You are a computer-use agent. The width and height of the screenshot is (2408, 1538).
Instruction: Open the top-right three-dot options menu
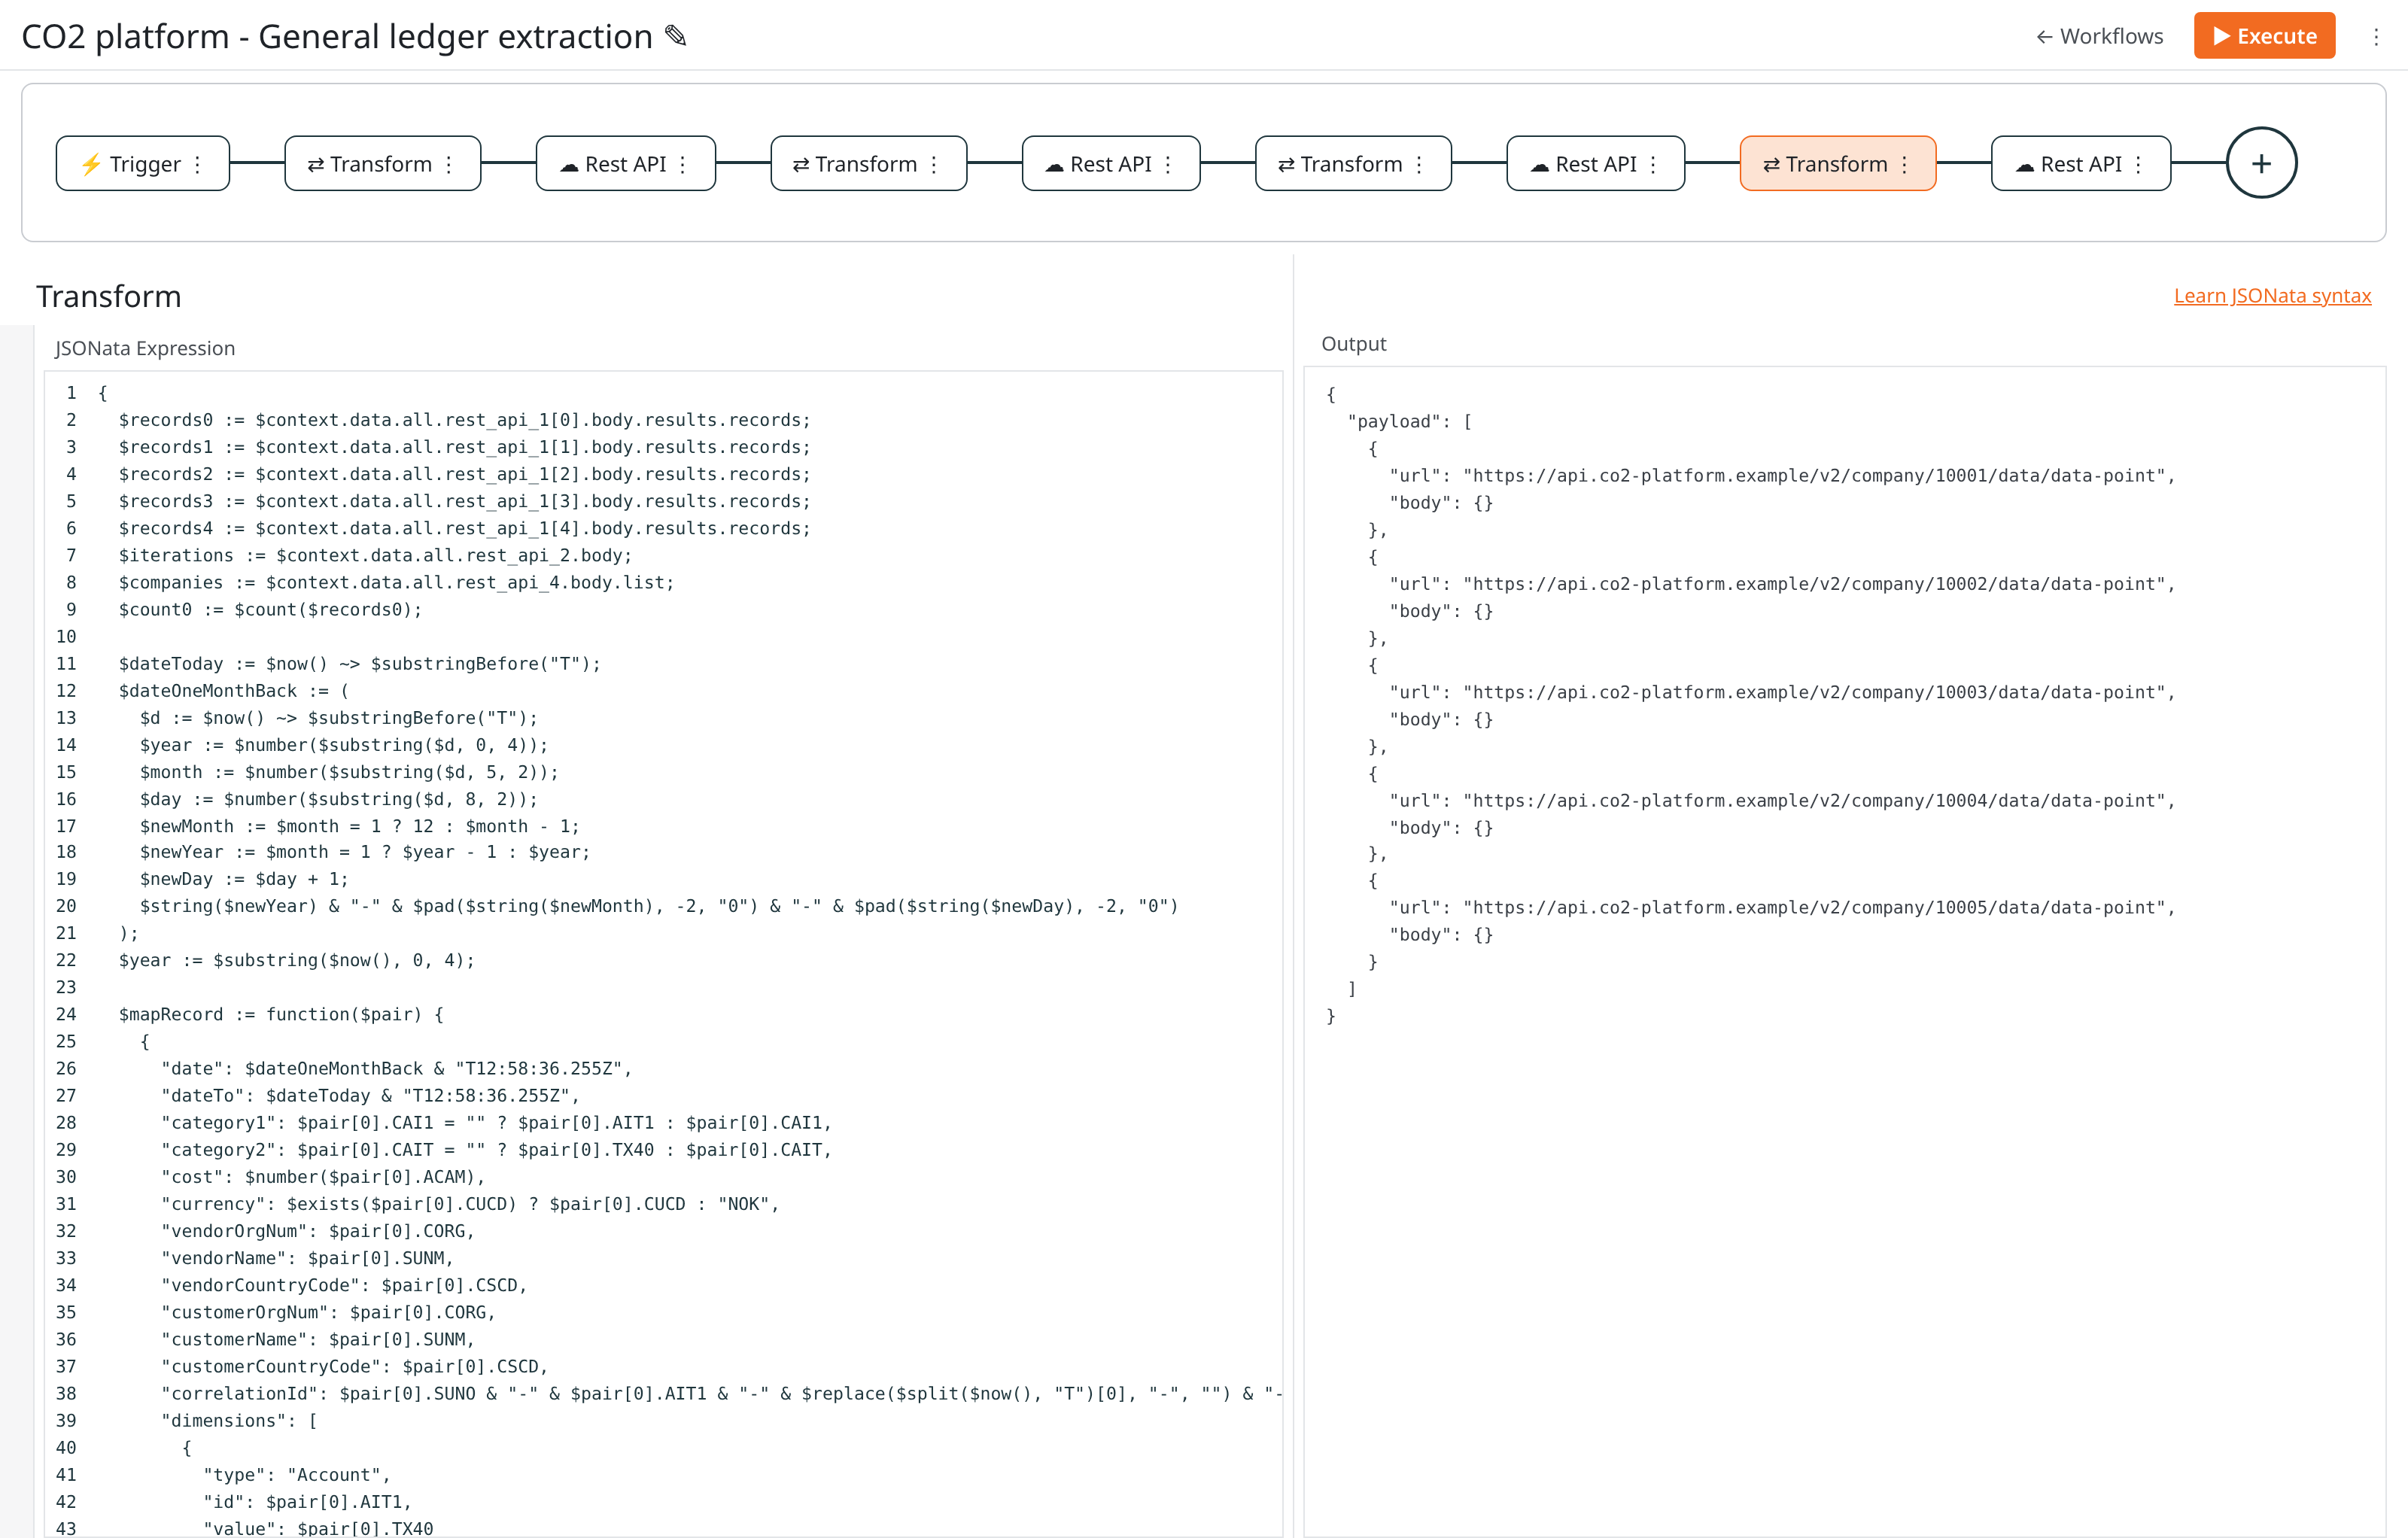pos(2376,37)
